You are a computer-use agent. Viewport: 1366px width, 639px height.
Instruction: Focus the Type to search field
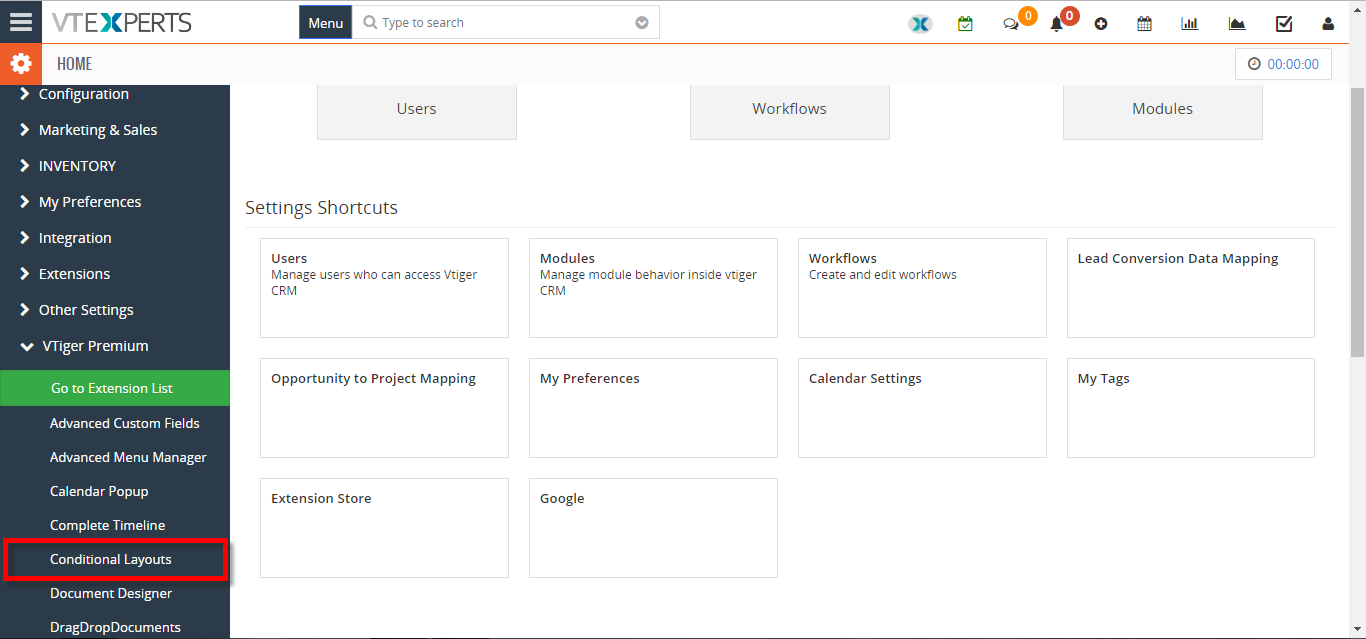tap(505, 23)
